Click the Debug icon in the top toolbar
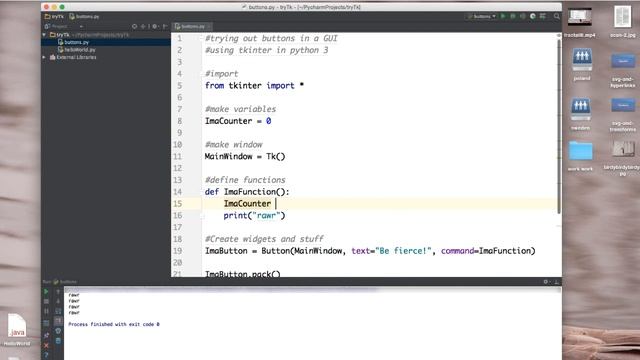Screen dimensions: 640x360 coord(513,16)
